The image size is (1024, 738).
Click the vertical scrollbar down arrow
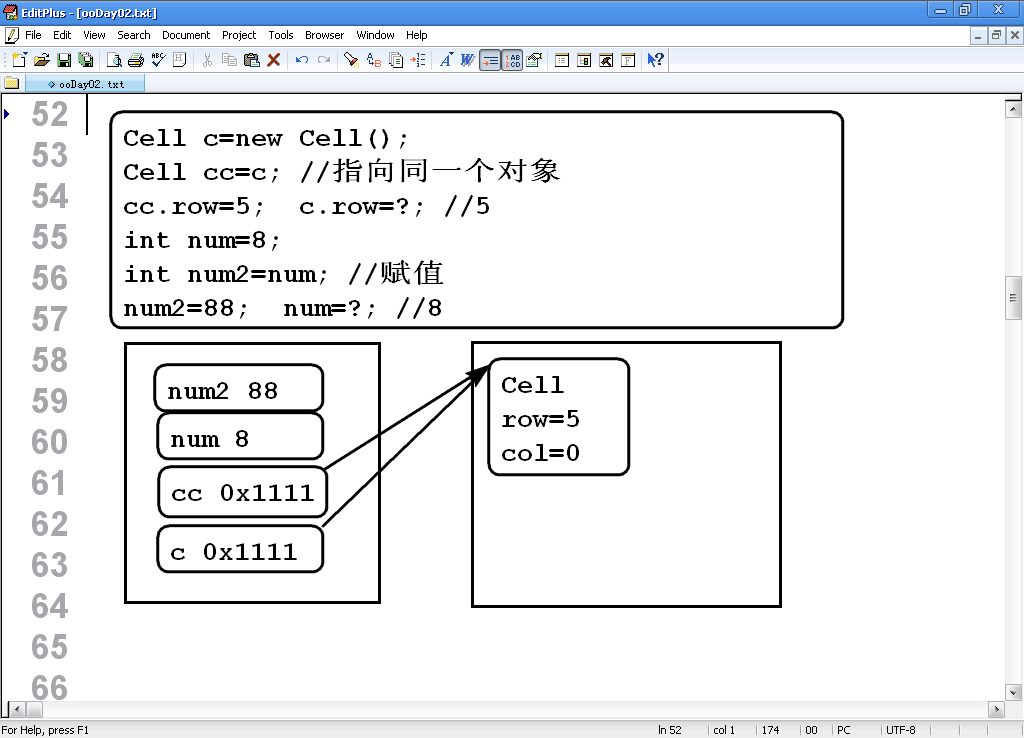(1014, 693)
